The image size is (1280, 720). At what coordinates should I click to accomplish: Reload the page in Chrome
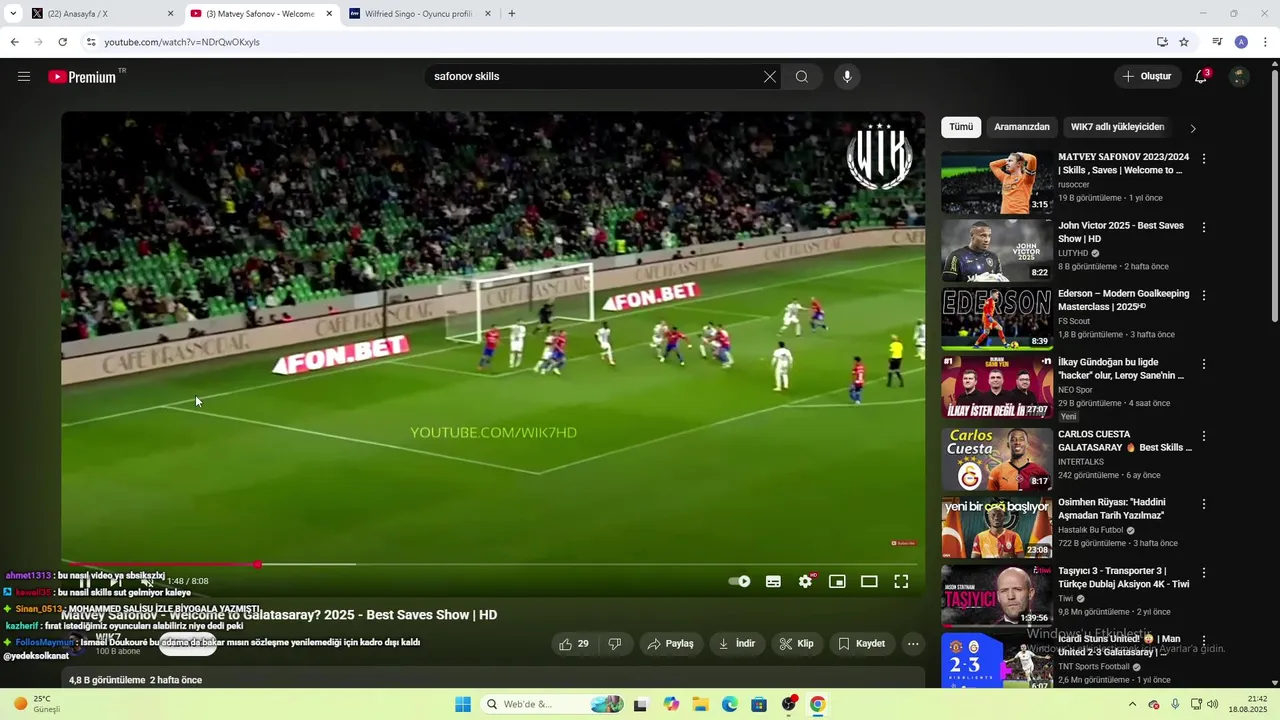pyautogui.click(x=62, y=42)
